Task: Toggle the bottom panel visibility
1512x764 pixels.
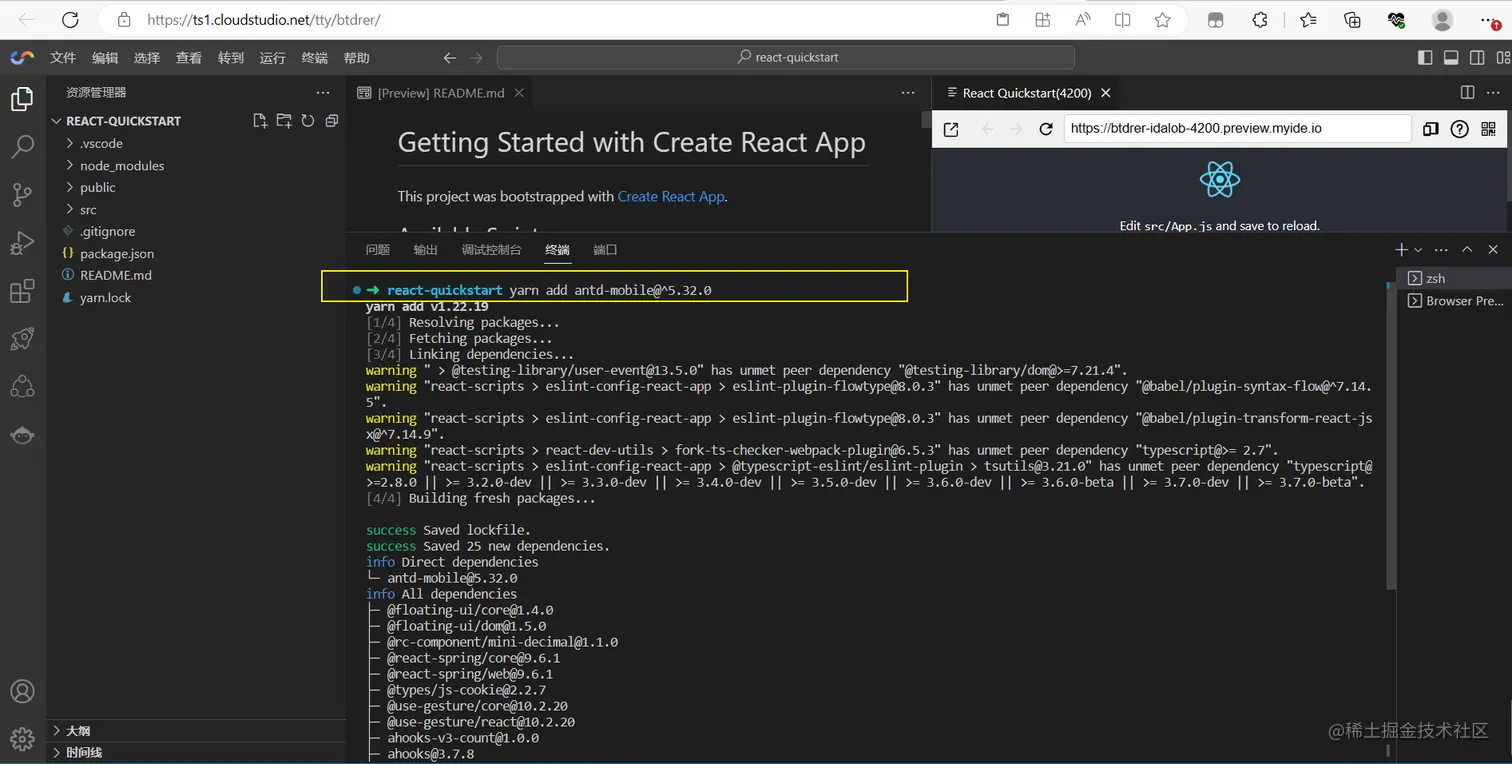Action: point(1450,57)
